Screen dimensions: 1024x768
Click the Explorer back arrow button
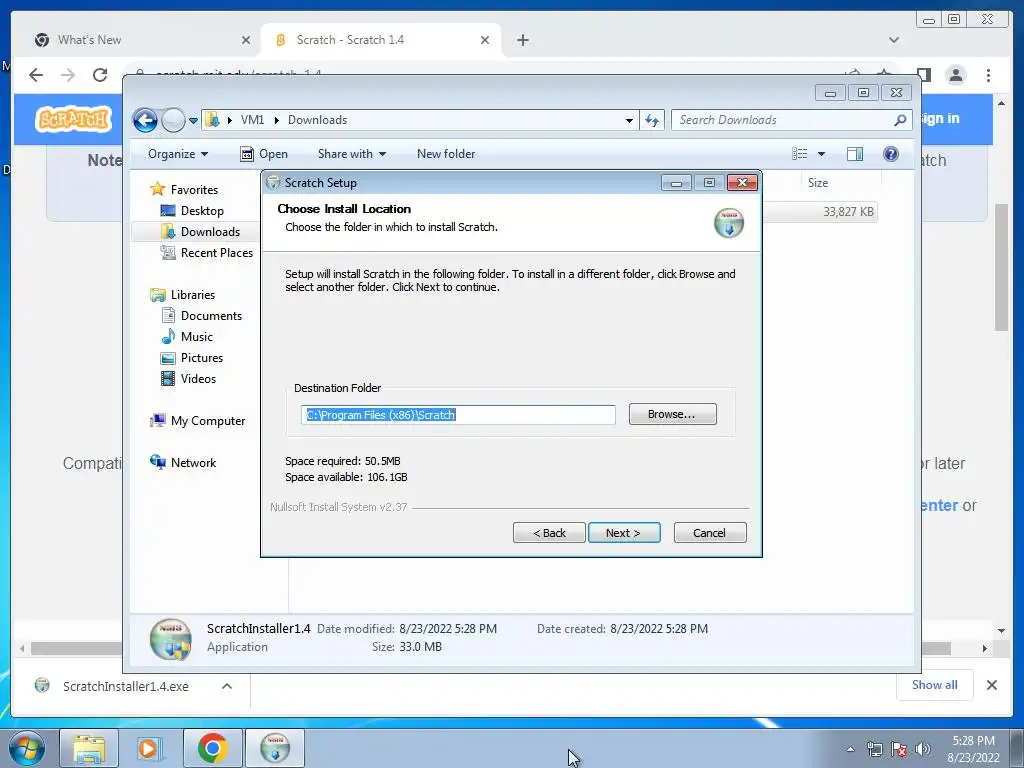coord(145,120)
